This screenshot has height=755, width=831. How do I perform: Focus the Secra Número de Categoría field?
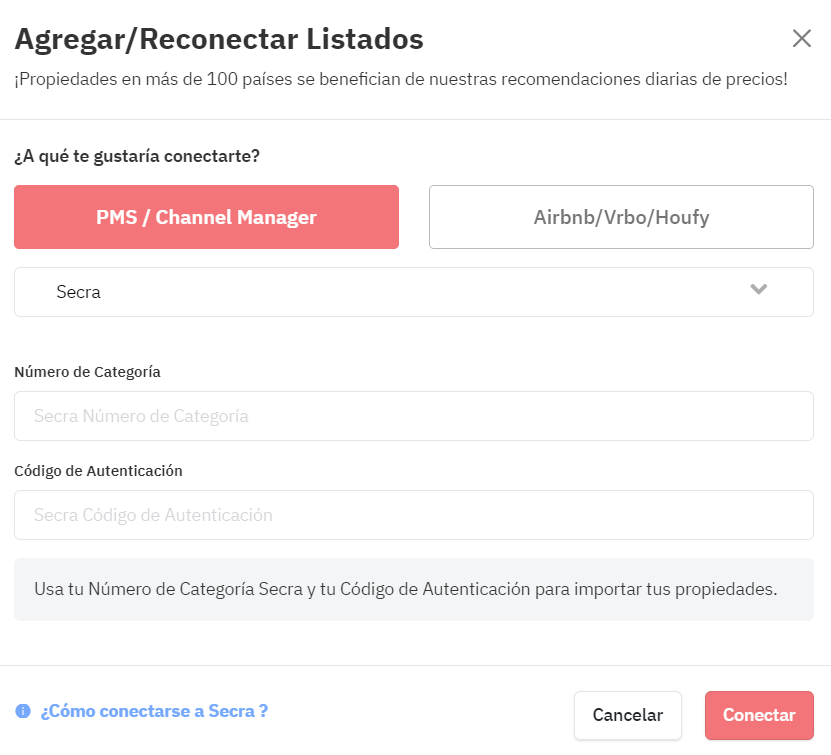click(413, 416)
